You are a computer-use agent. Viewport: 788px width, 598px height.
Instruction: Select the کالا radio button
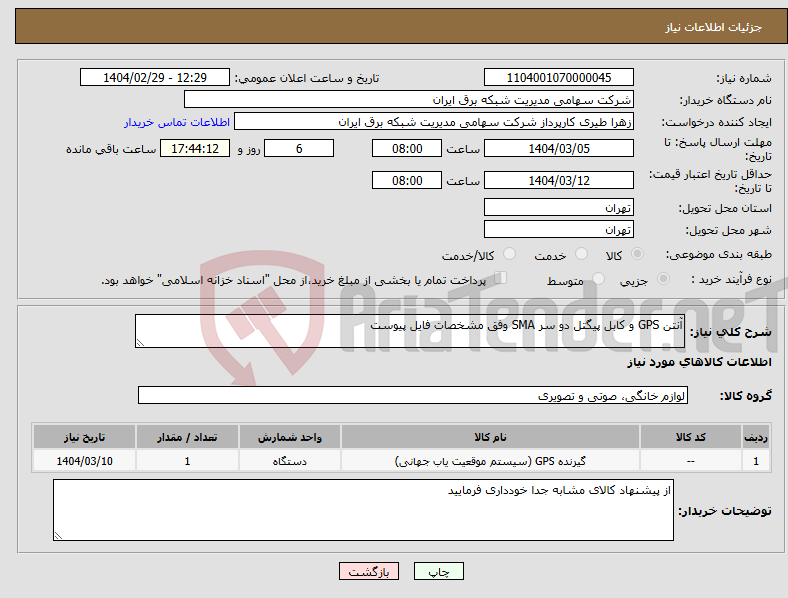[x=637, y=254]
